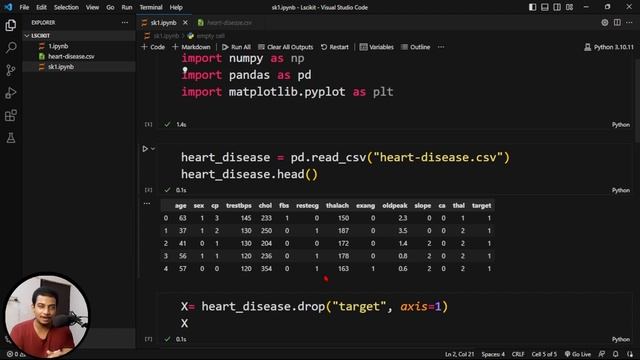The image size is (640, 360).
Task: Click the empty cell breadcrumb
Action: click(x=207, y=36)
